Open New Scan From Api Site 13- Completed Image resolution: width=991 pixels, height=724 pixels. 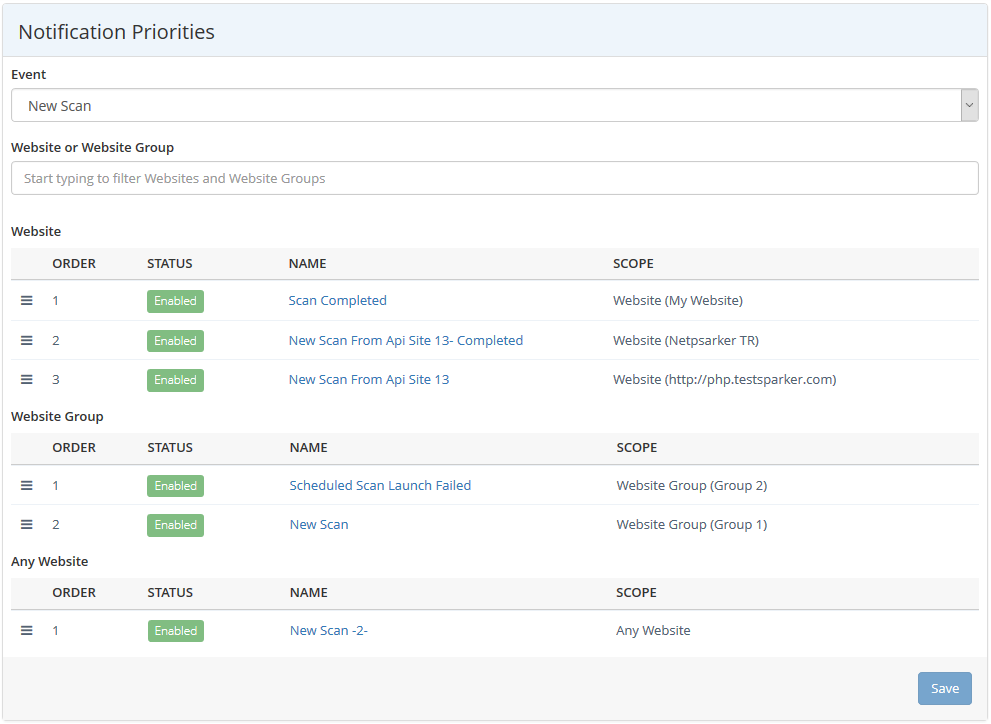405,341
